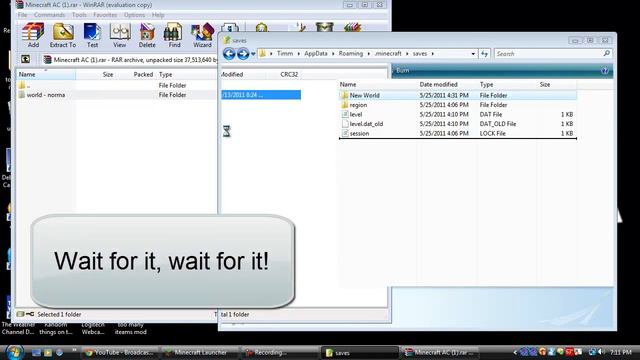Go up one level in WinRAR archive
This screenshot has width=640, height=360.
(x=25, y=60)
